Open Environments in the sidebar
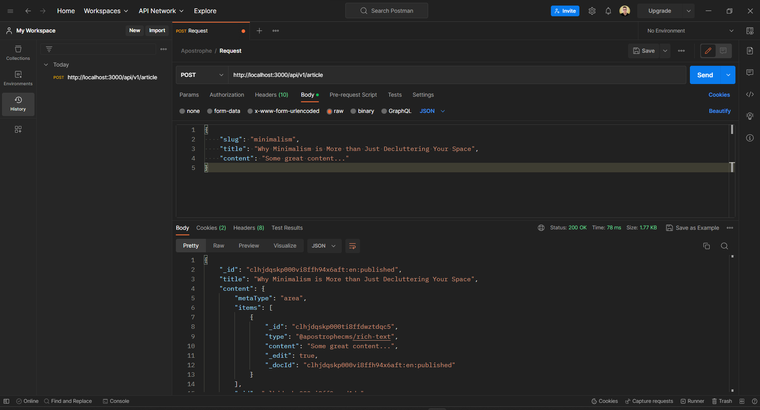 tap(18, 79)
